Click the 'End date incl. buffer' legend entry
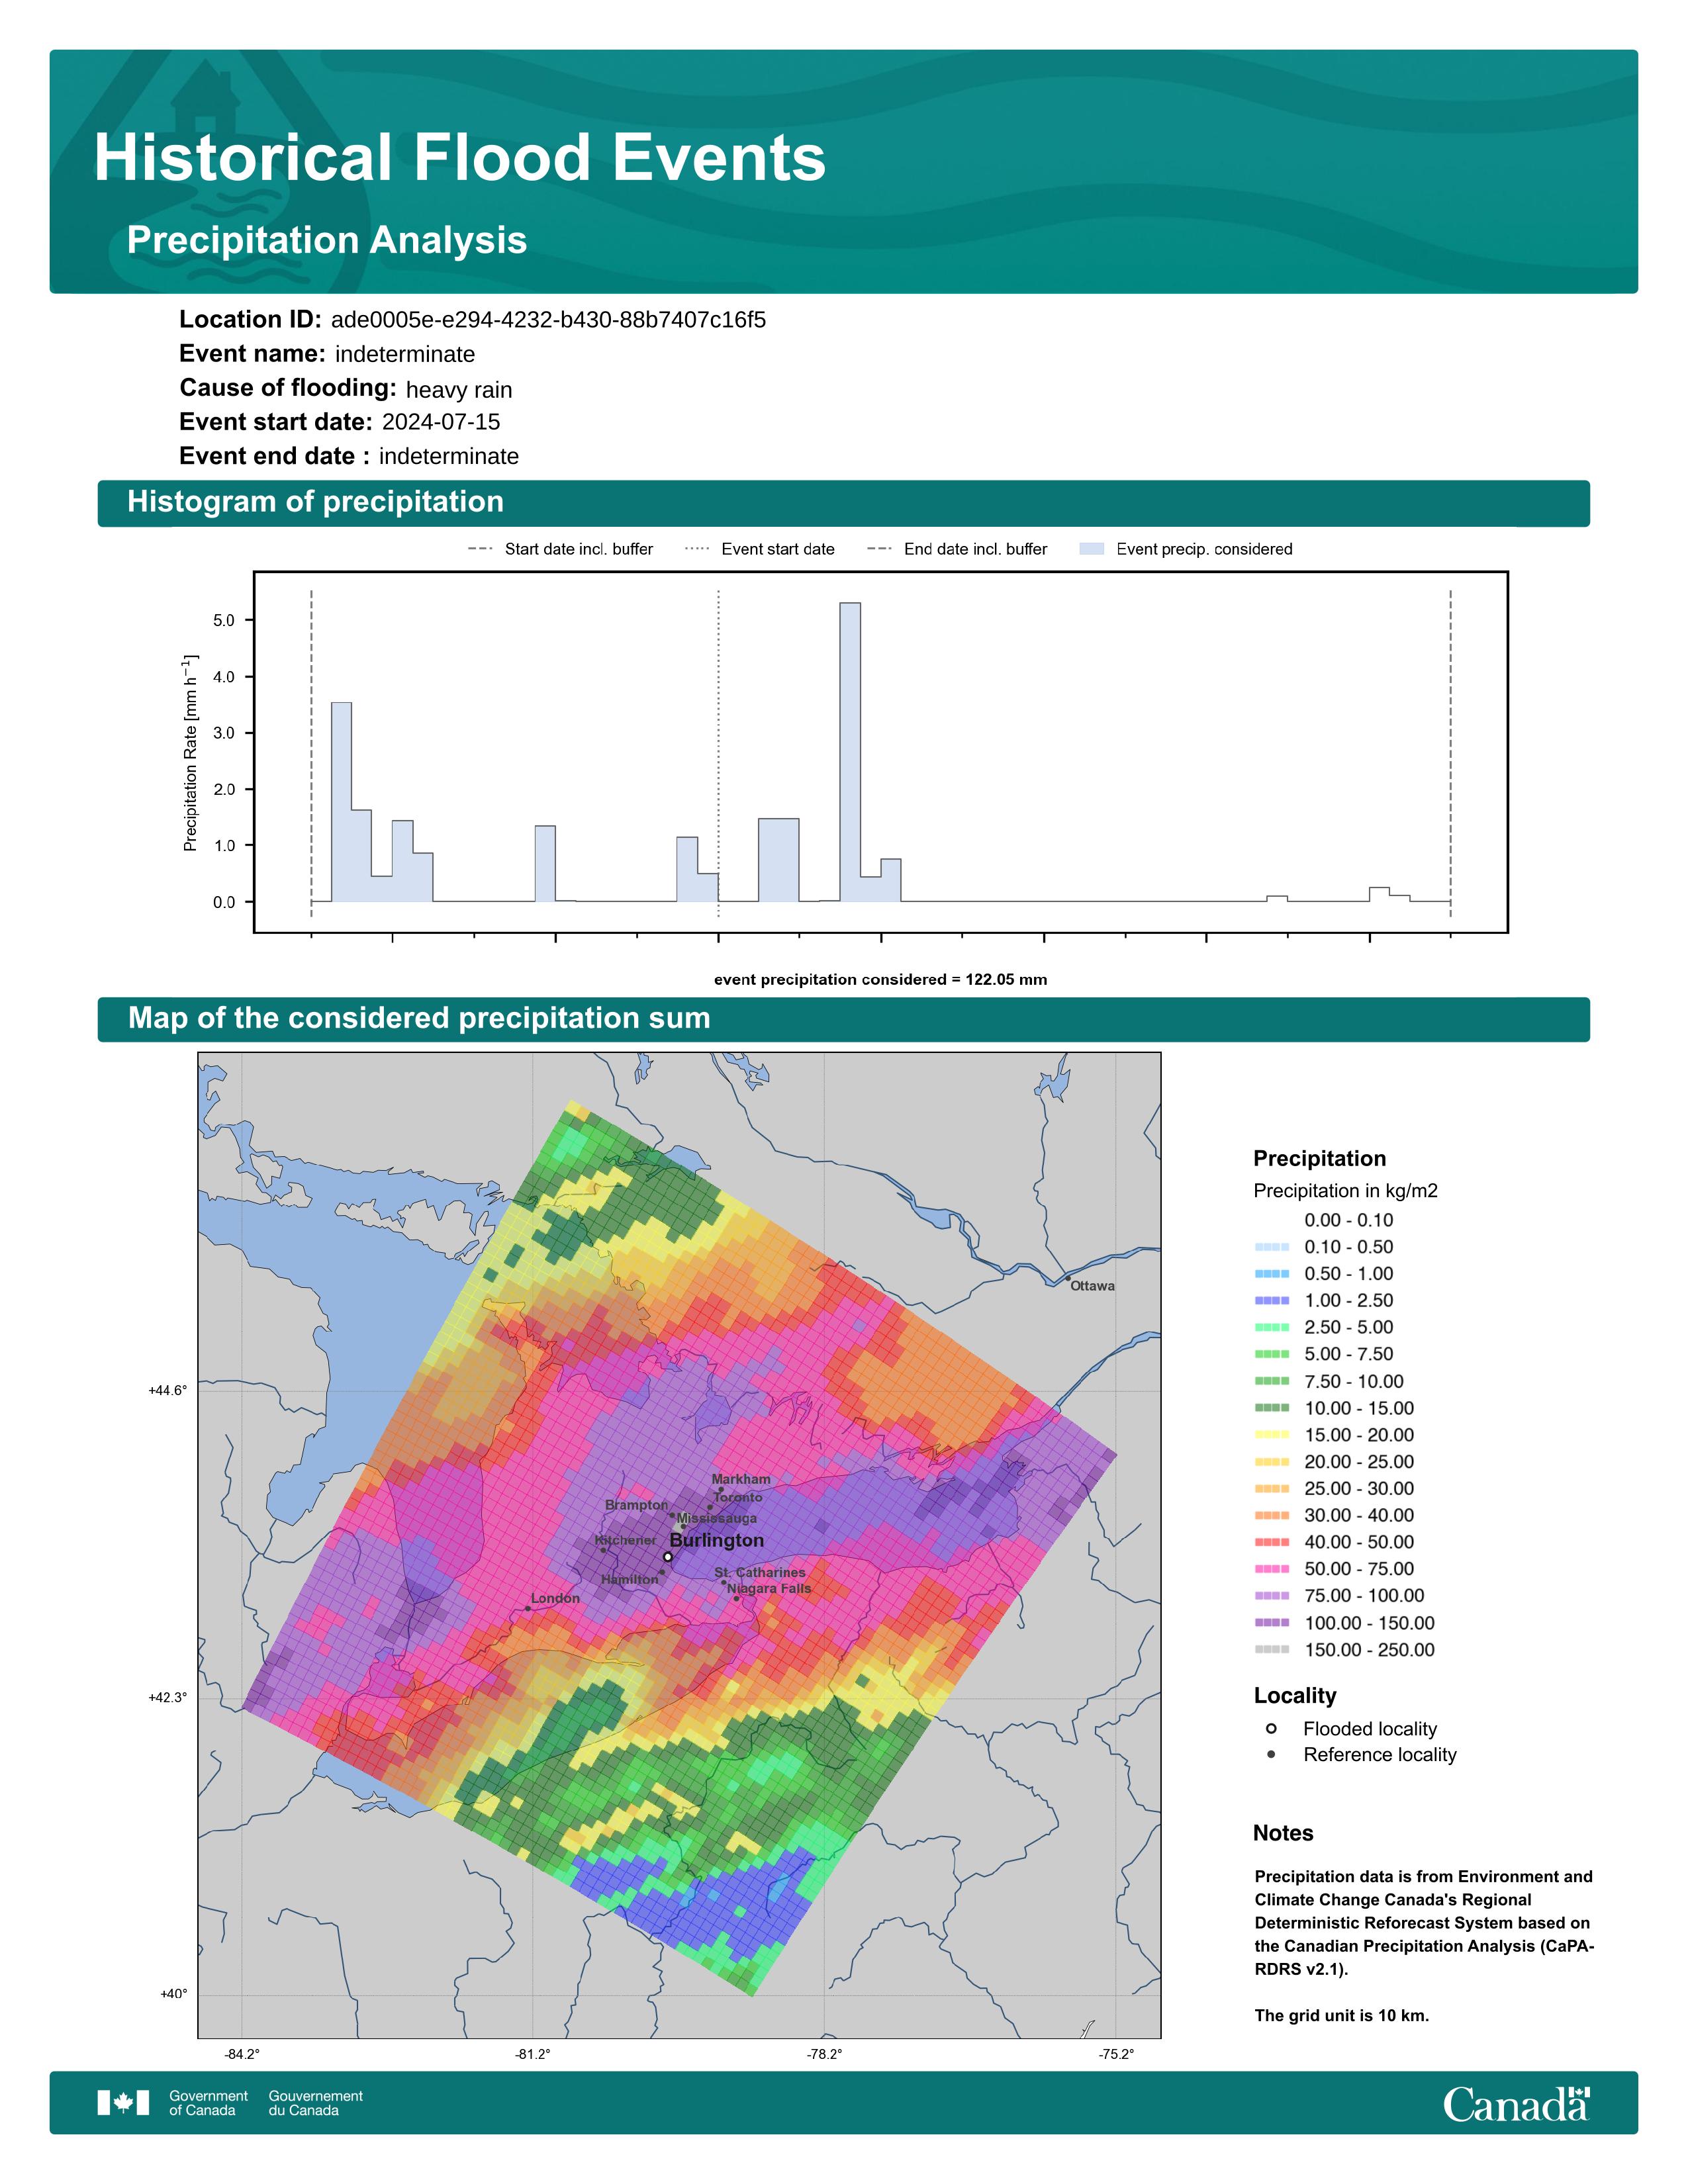 click(x=957, y=549)
